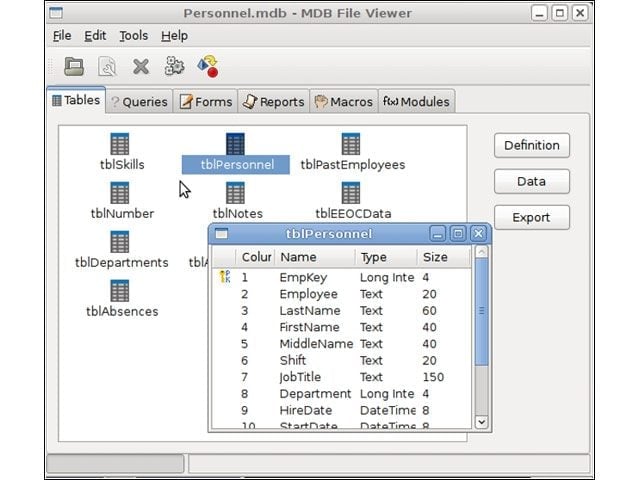Open the Edit menu
The image size is (640, 480).
[95, 36]
